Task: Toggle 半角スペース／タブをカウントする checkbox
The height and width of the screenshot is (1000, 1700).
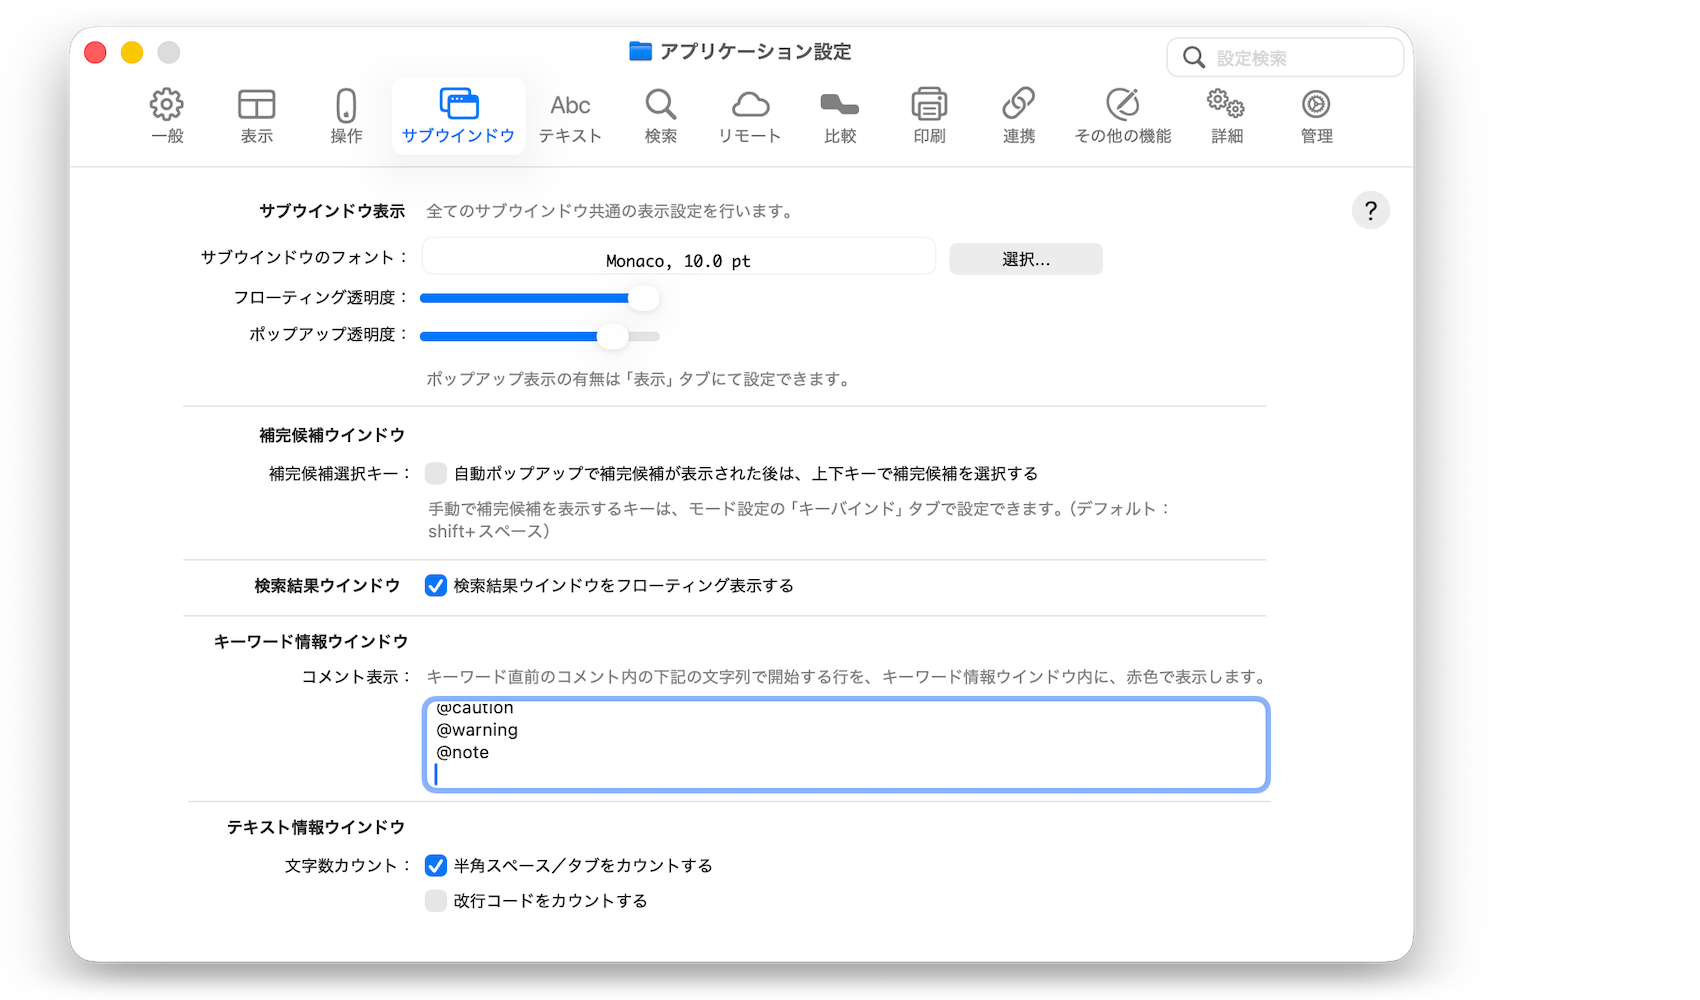Action: point(436,865)
